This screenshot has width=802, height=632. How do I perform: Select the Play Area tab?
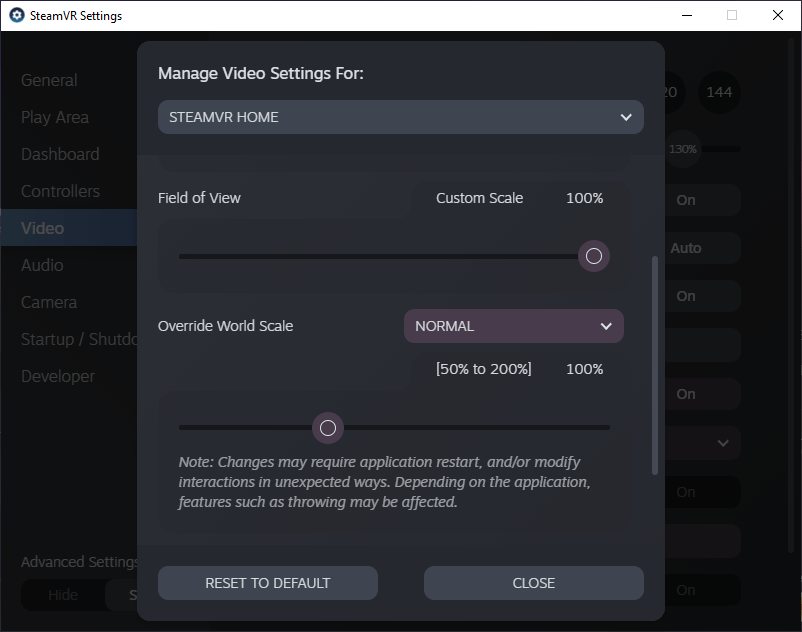coord(55,117)
